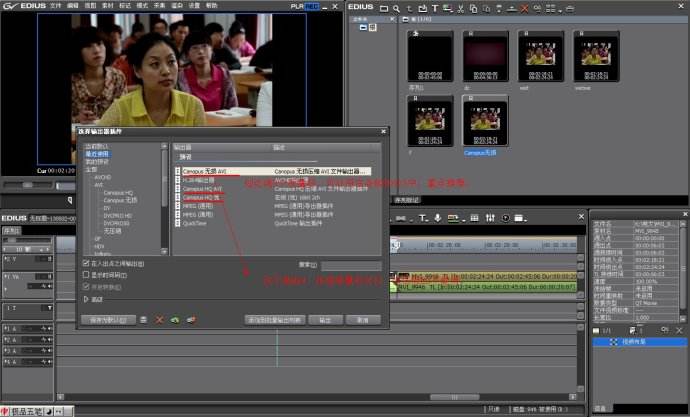Expand the 高级 disclosure triangle
The width and height of the screenshot is (690, 417).
pos(85,298)
